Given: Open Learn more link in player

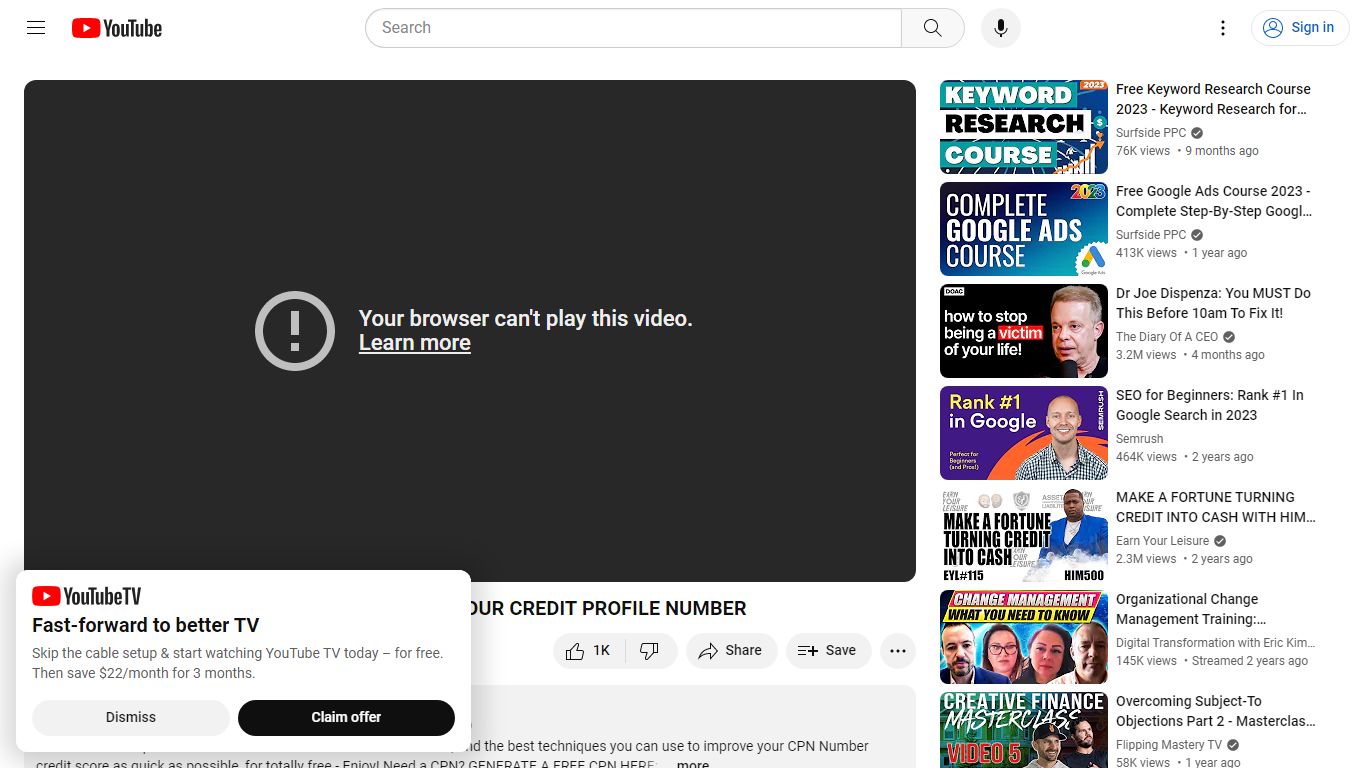Looking at the screenshot, I should pos(415,343).
